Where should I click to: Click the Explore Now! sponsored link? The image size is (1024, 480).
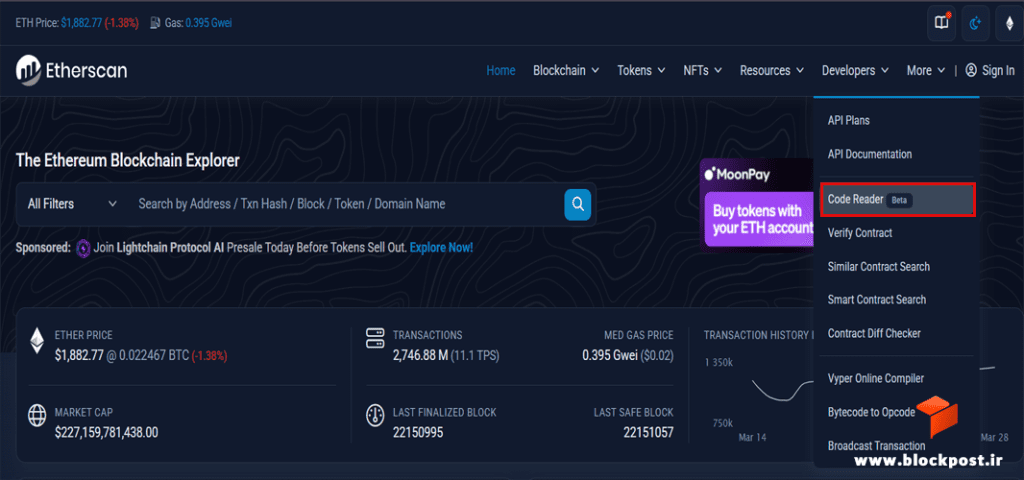click(x=441, y=248)
